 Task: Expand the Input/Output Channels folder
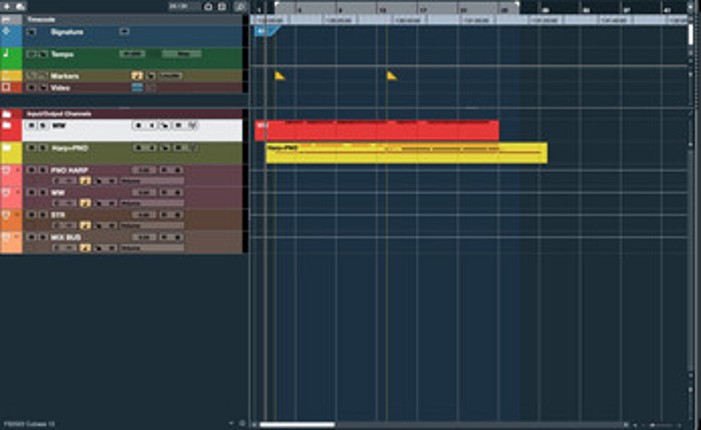click(x=8, y=114)
